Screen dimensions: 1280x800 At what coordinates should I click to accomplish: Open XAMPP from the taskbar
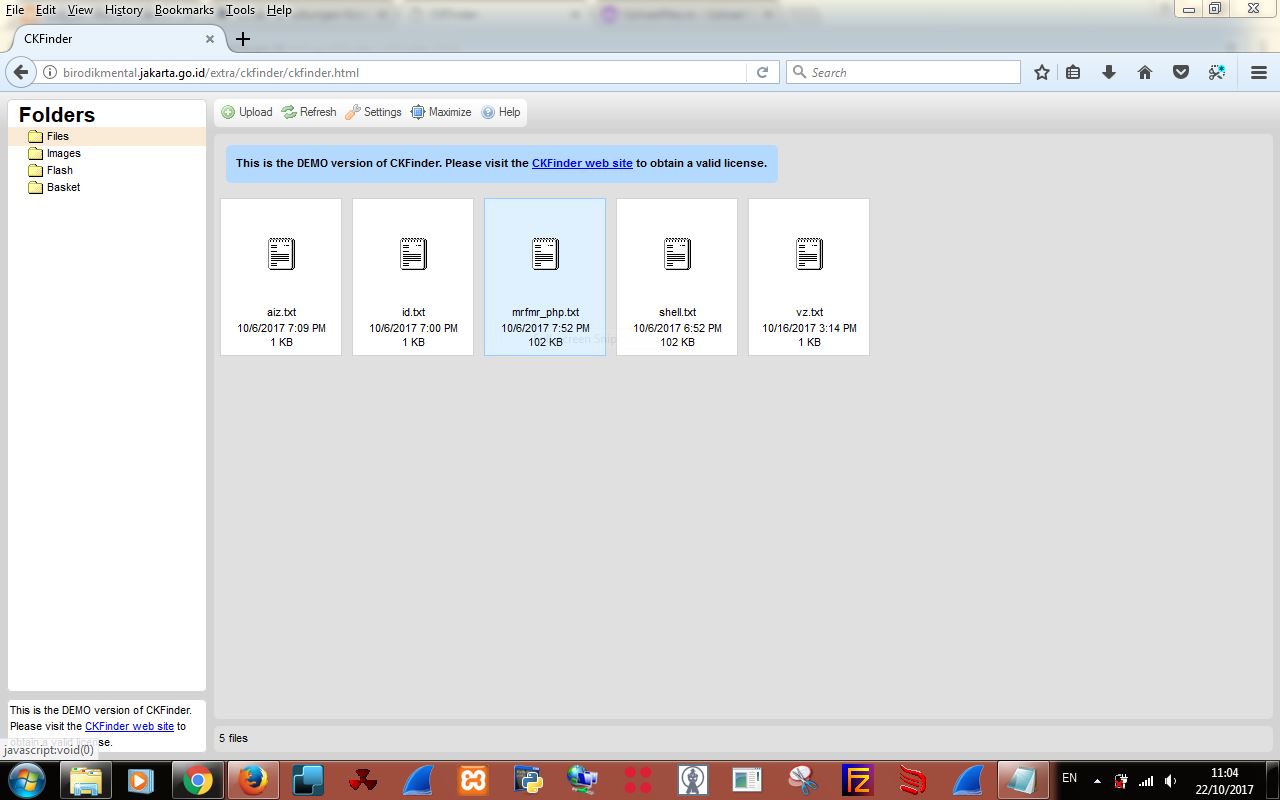[473, 780]
